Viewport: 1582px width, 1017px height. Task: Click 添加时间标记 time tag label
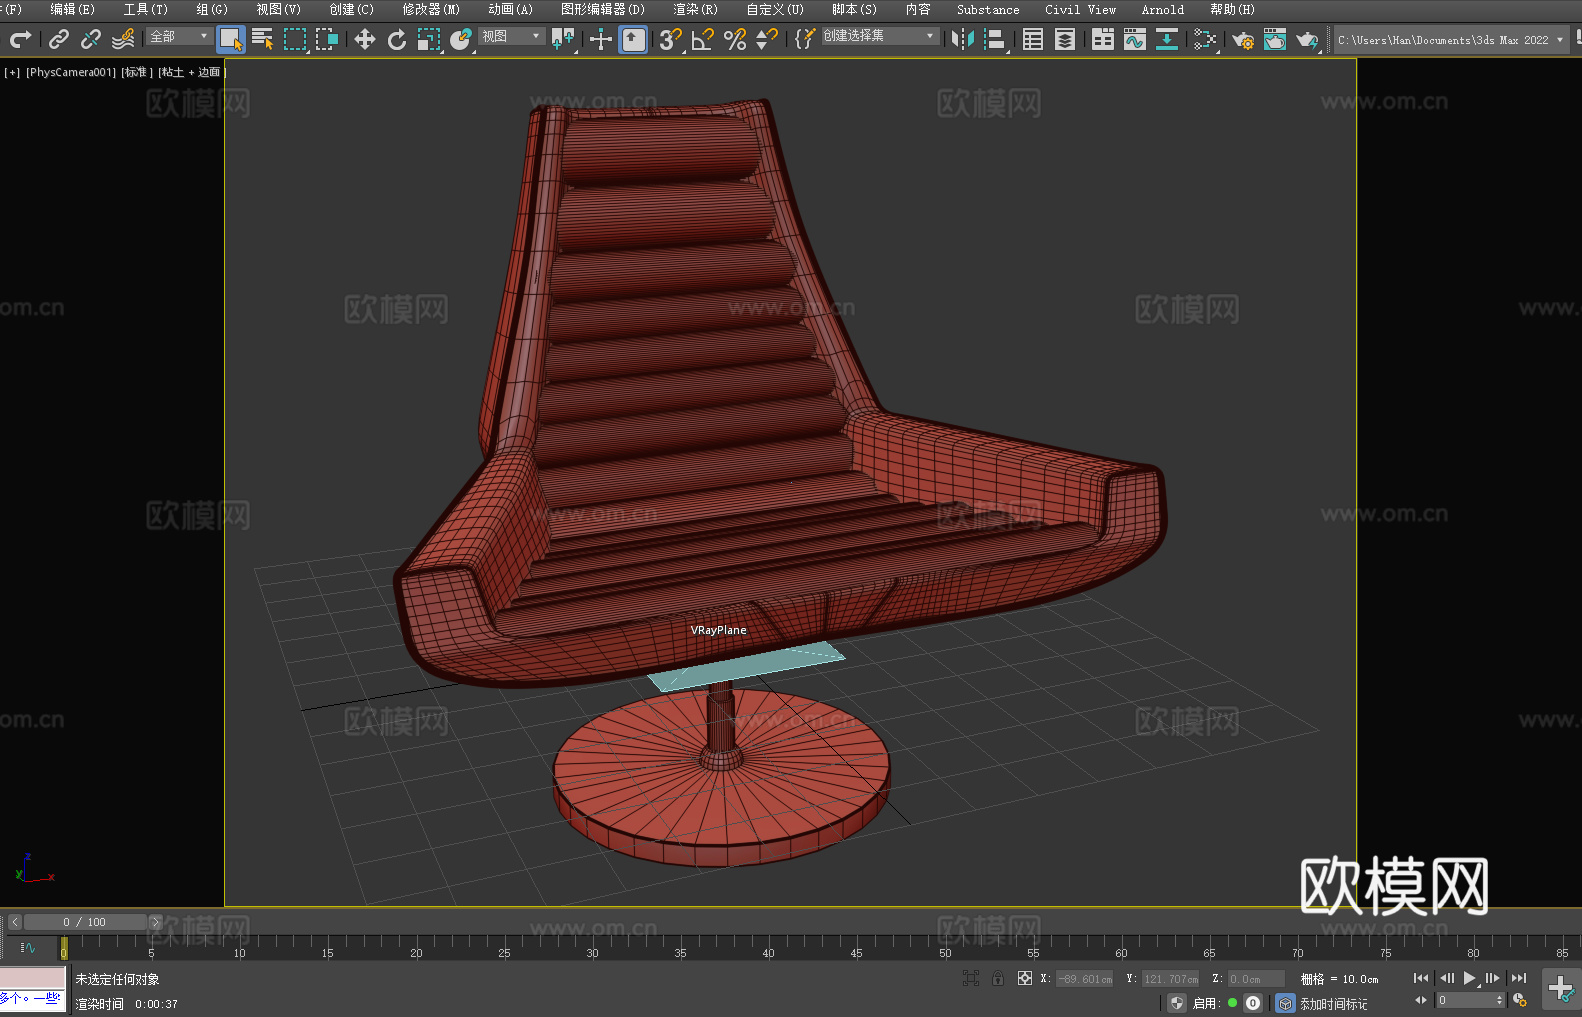1334,1004
